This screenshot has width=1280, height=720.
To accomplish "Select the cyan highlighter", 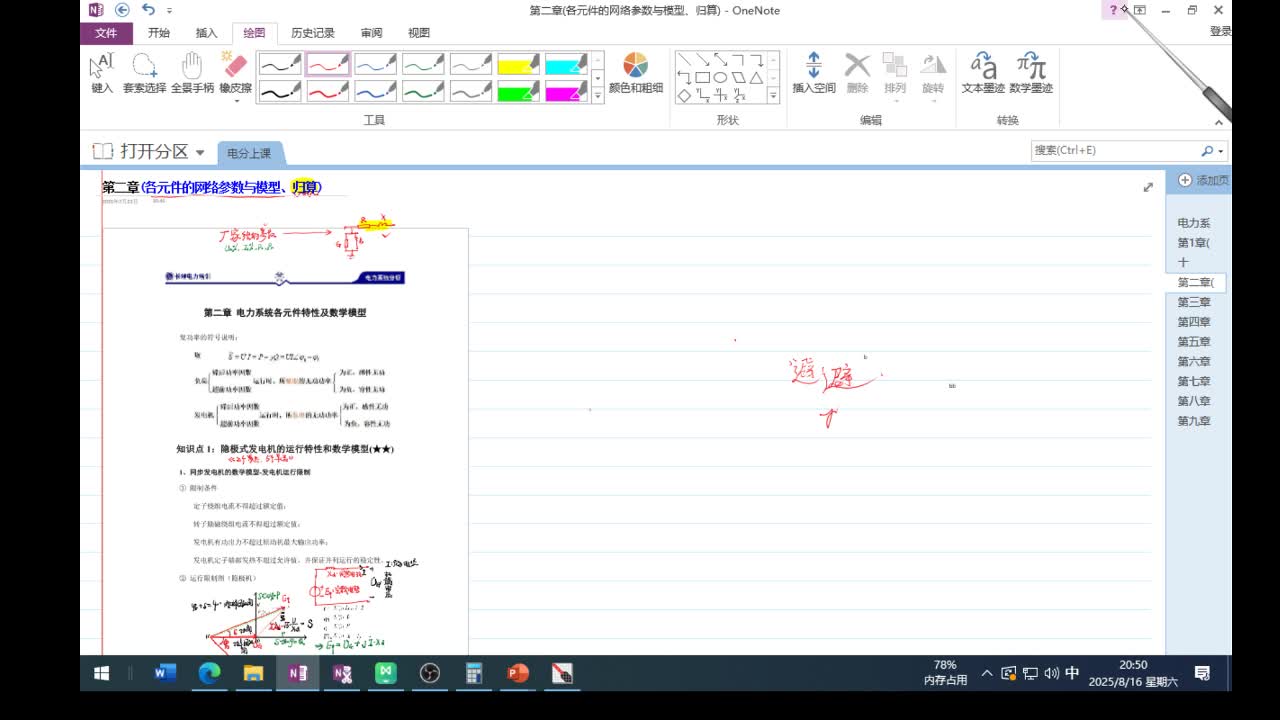I will [568, 64].
